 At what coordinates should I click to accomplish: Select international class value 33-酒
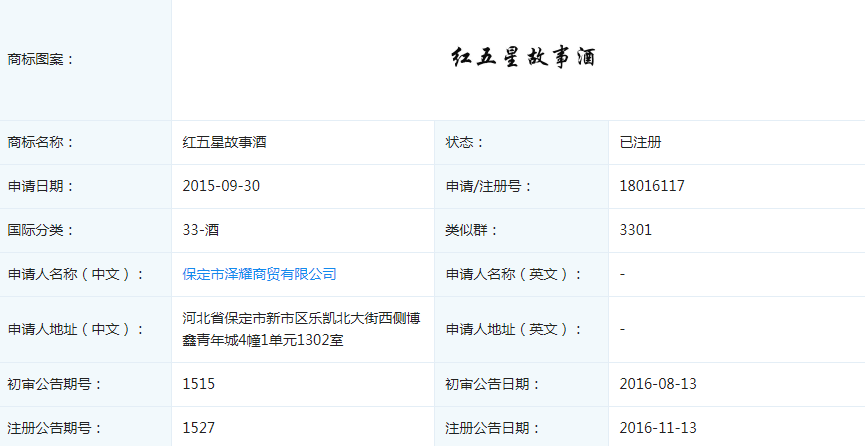point(201,230)
